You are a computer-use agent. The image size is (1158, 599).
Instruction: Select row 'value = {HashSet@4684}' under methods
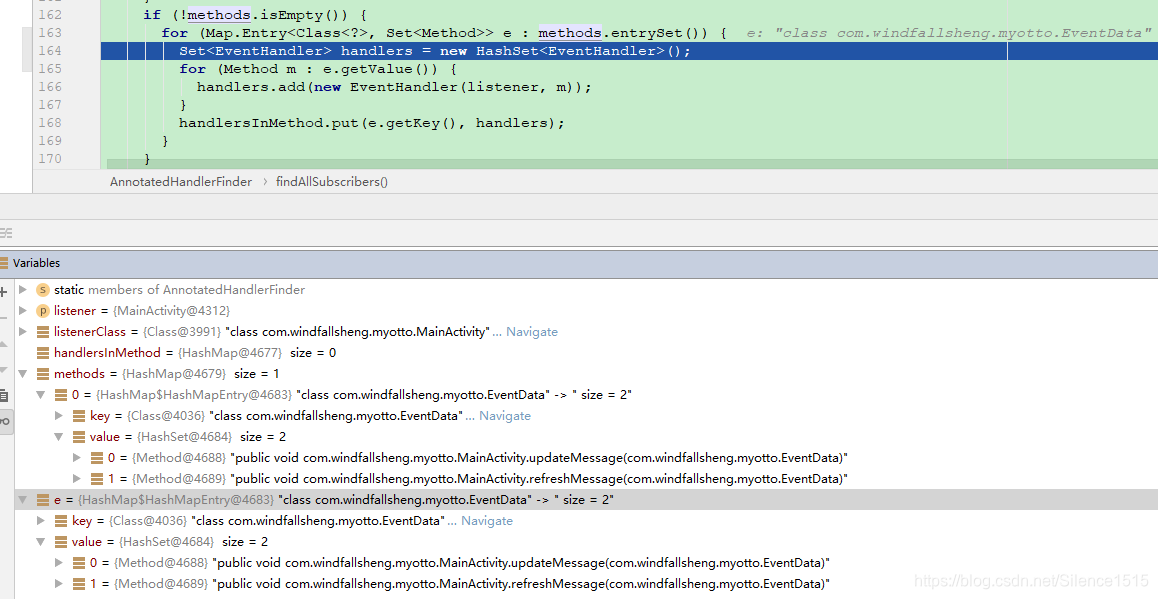[x=586, y=437]
